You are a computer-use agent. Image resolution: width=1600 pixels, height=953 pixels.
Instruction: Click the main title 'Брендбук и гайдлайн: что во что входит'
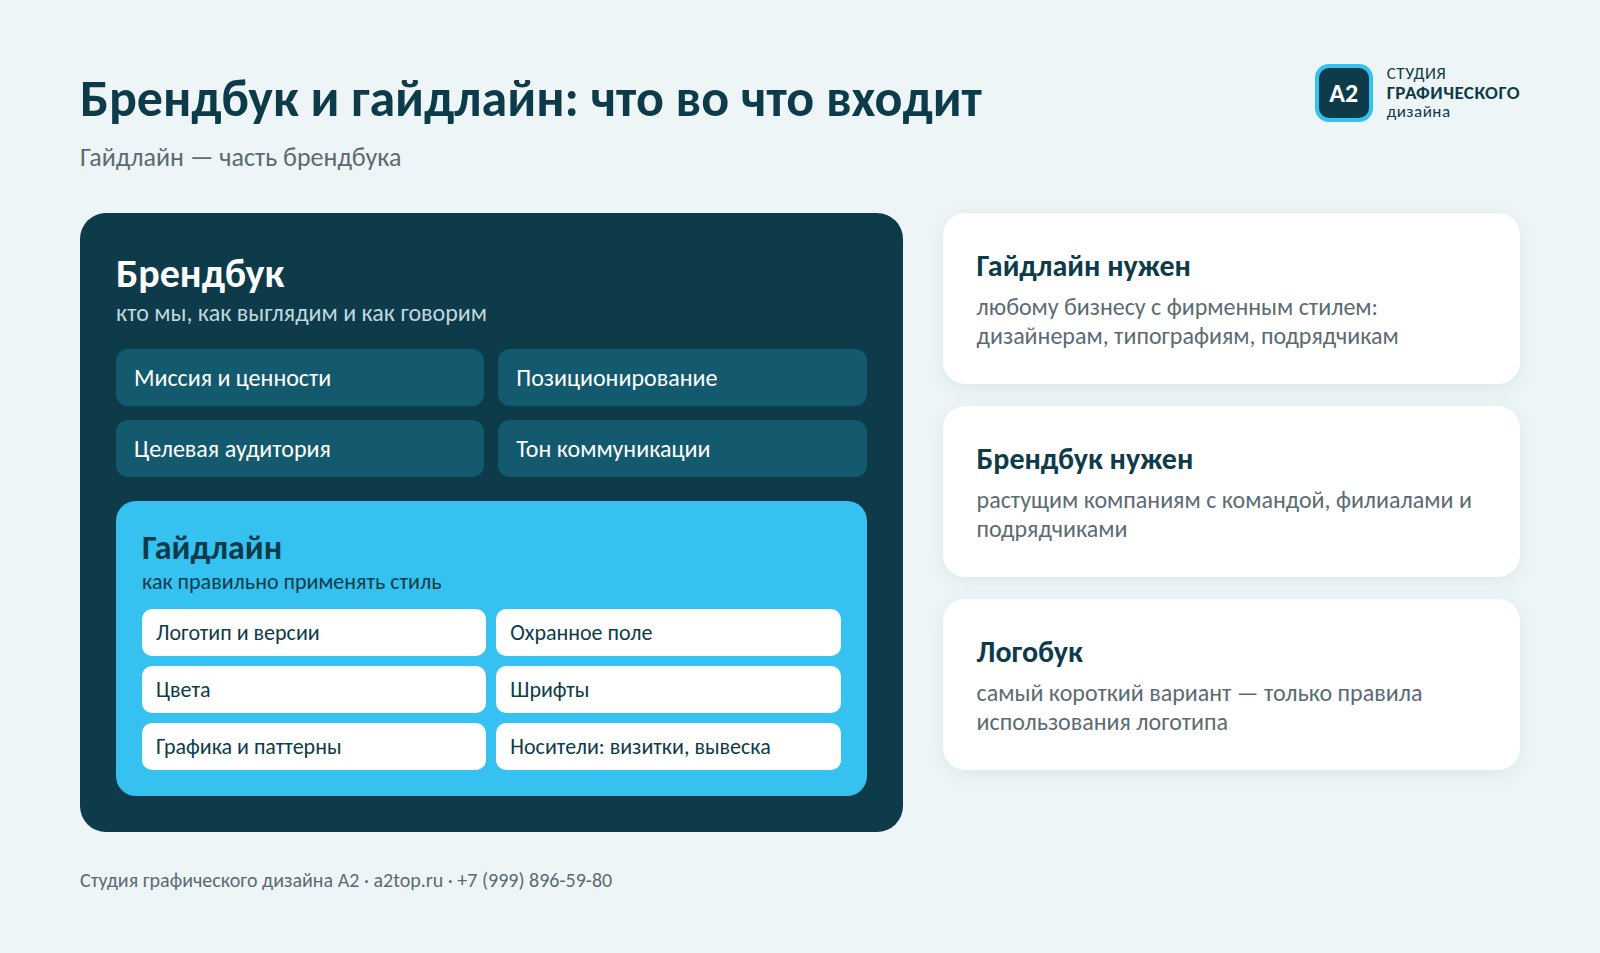(x=530, y=100)
